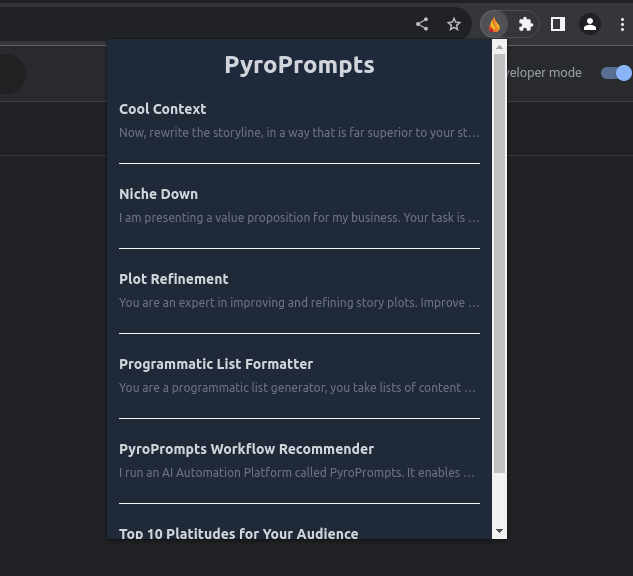This screenshot has height=576, width=633.
Task: Choose the Plot Refinement prompt
Action: 174,279
